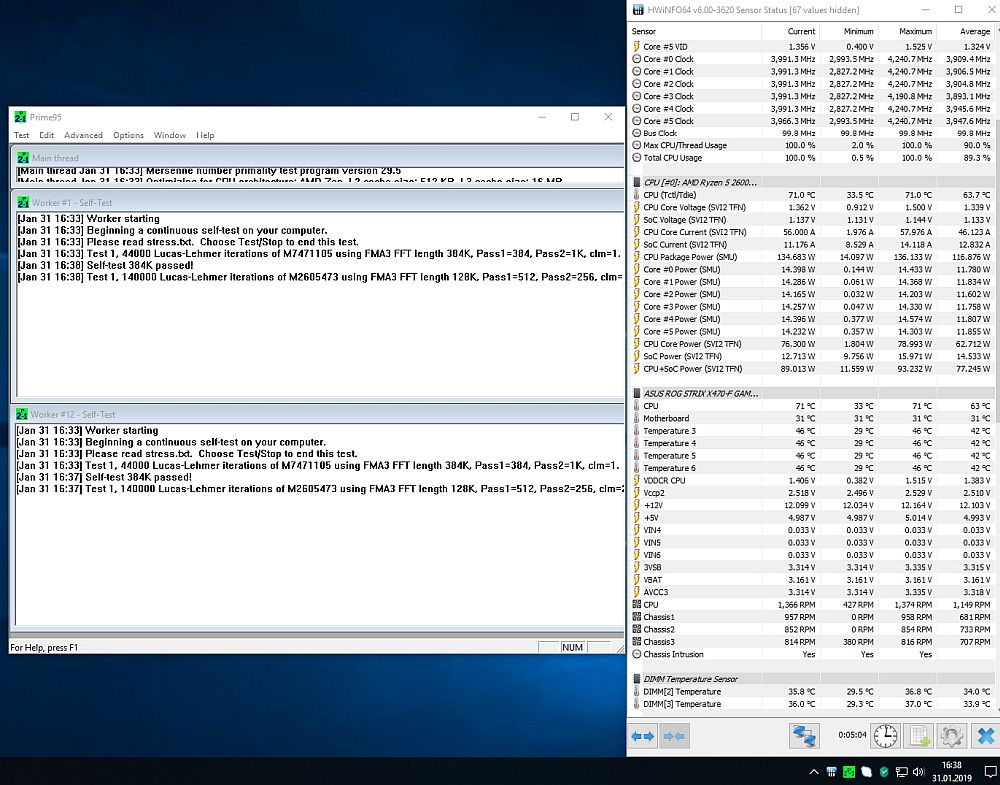Open the Windows notification center icon
Screen dimensions: 1000x785
[990, 772]
